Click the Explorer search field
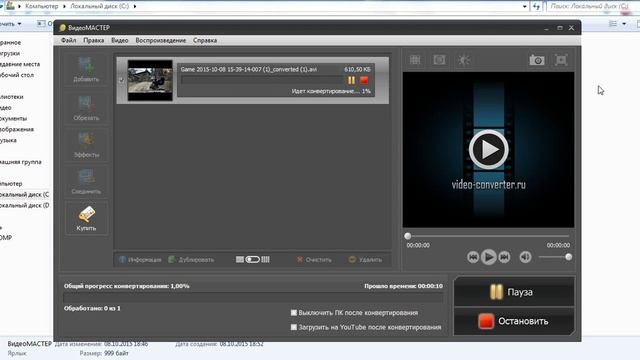Screen dimensions: 640x360 [x=593, y=6]
